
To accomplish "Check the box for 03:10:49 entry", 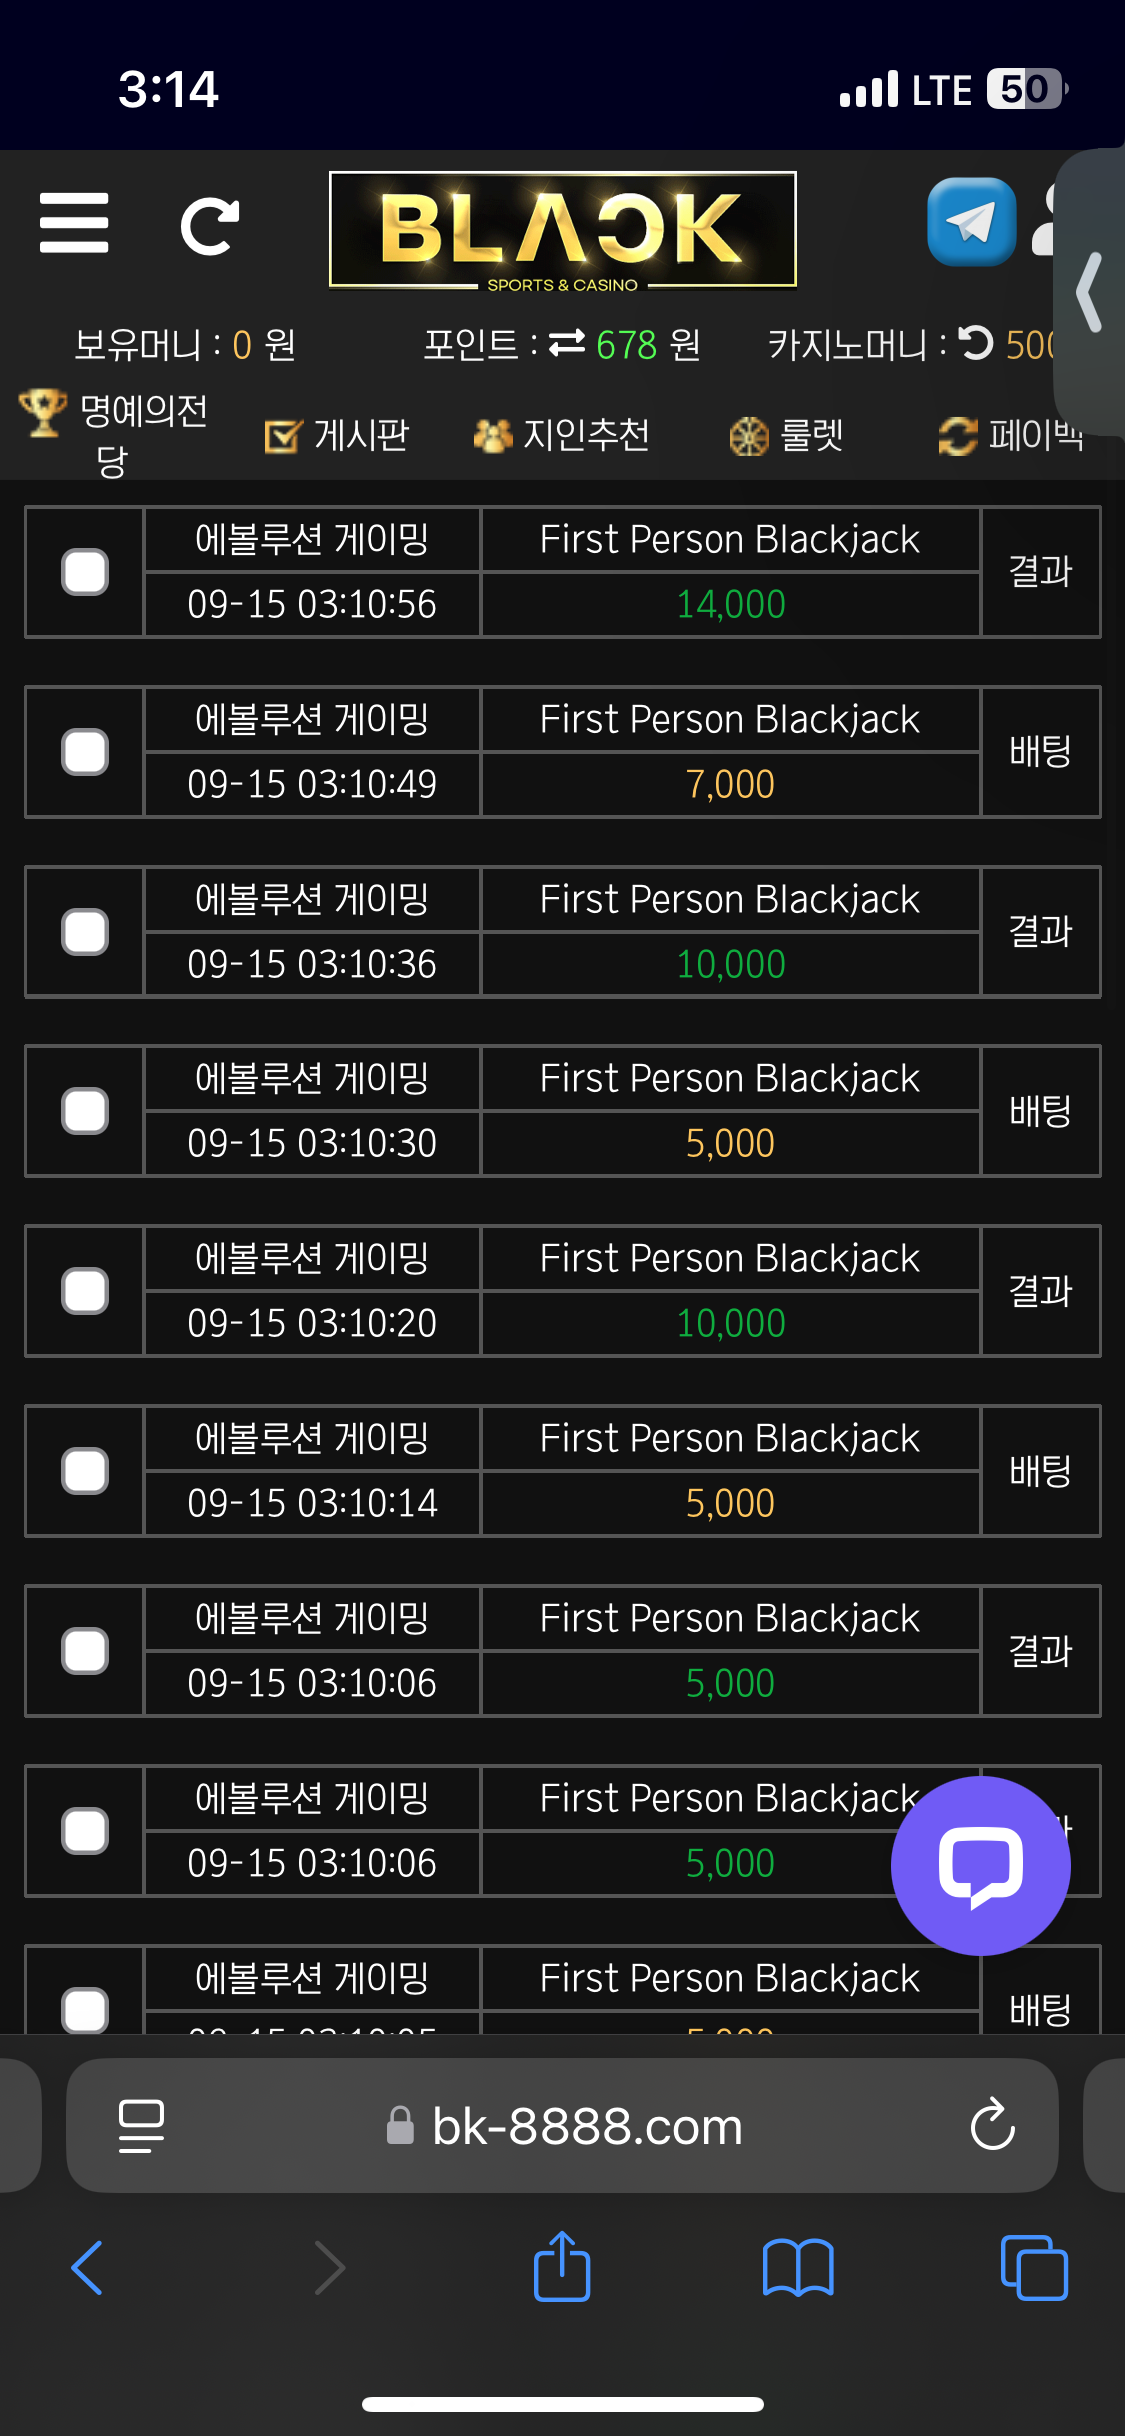I will [85, 752].
